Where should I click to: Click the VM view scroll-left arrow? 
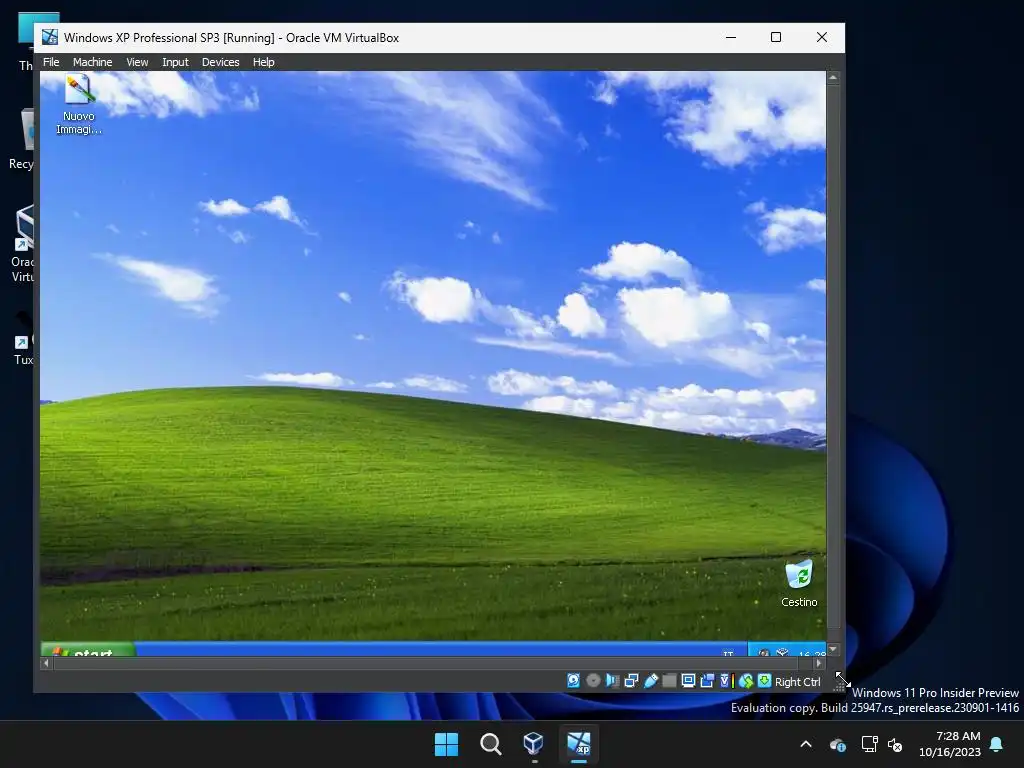[x=46, y=663]
